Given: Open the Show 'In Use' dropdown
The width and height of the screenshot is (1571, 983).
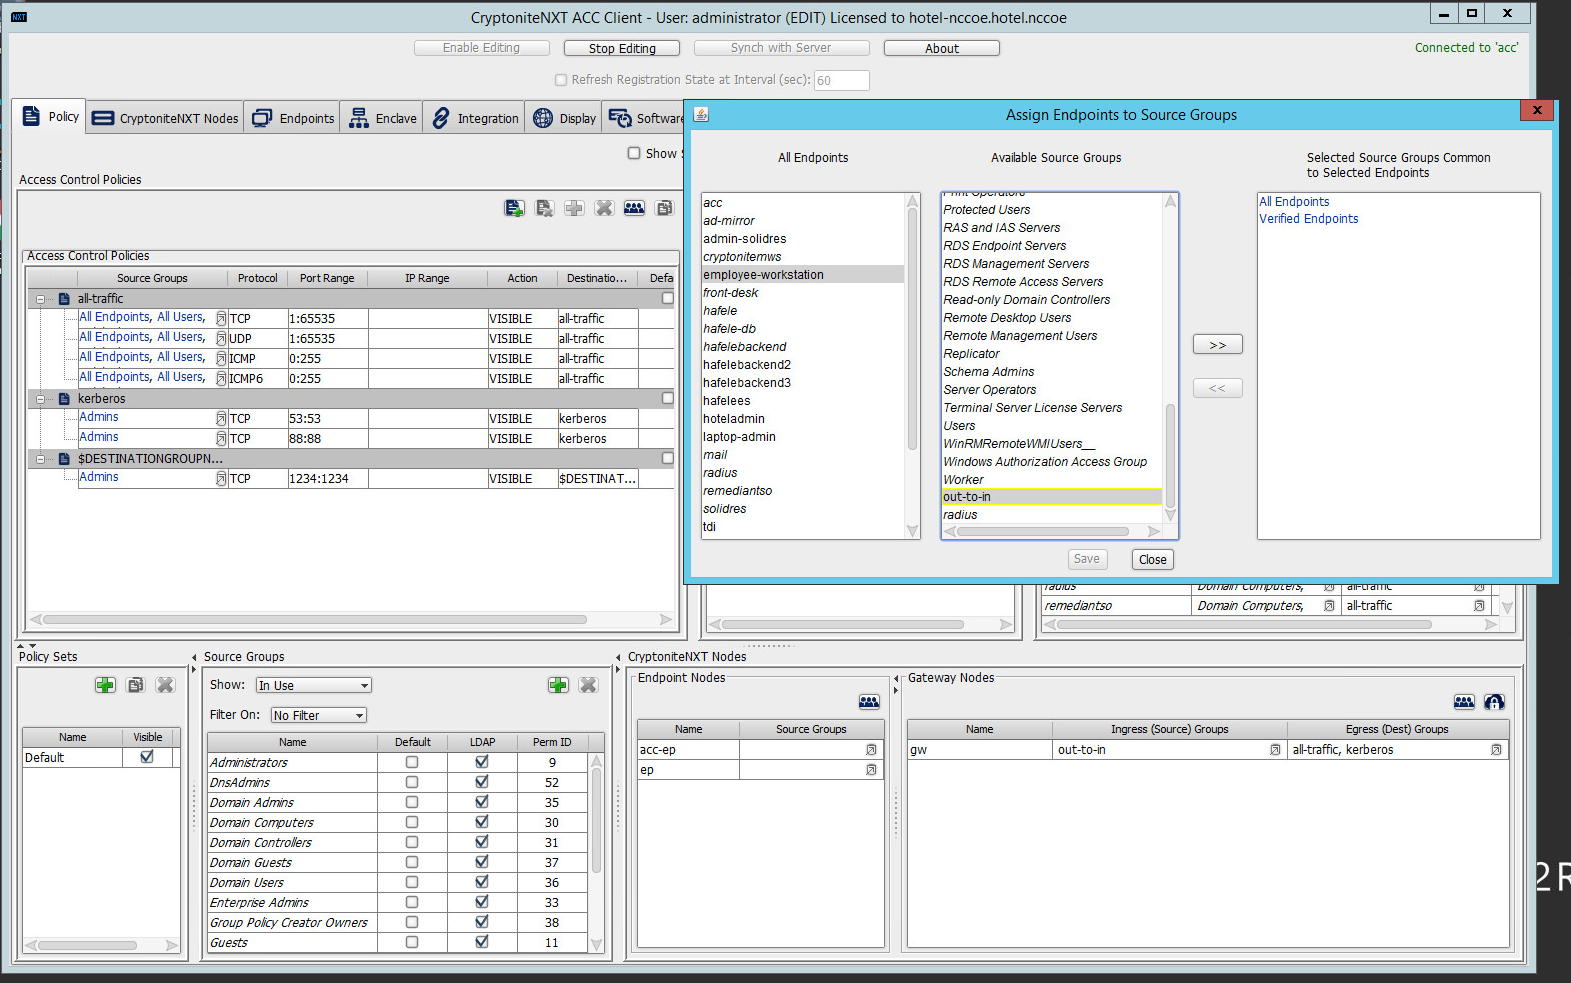Looking at the screenshot, I should click(314, 685).
